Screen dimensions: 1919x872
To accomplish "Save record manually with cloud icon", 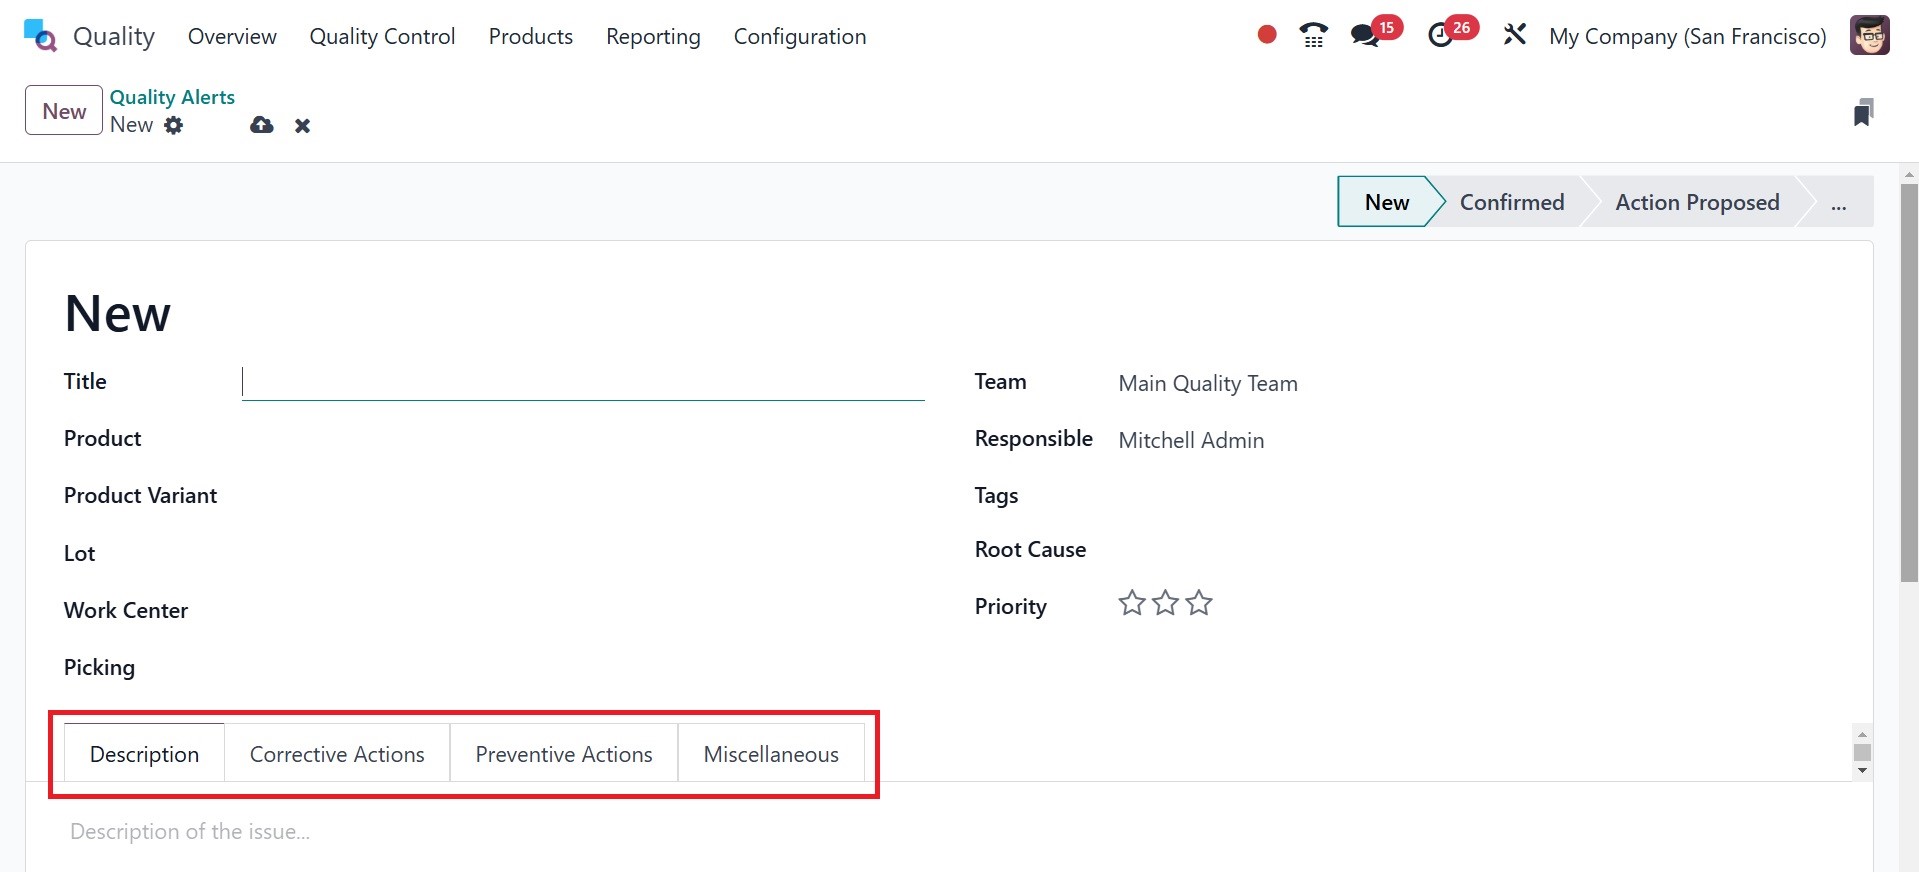I will [x=262, y=125].
